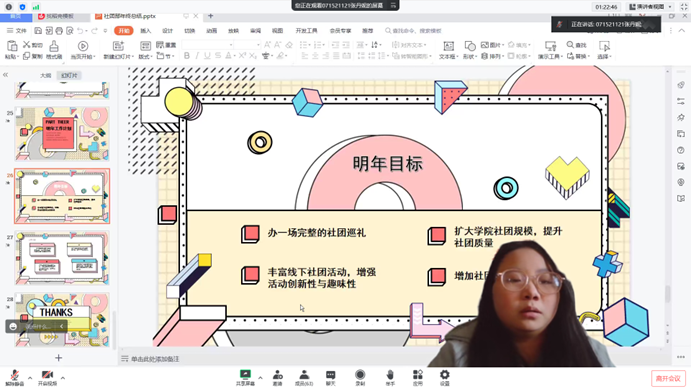Click the Format Painter brush icon
Screen dimensions: 691x389
pos(54,46)
